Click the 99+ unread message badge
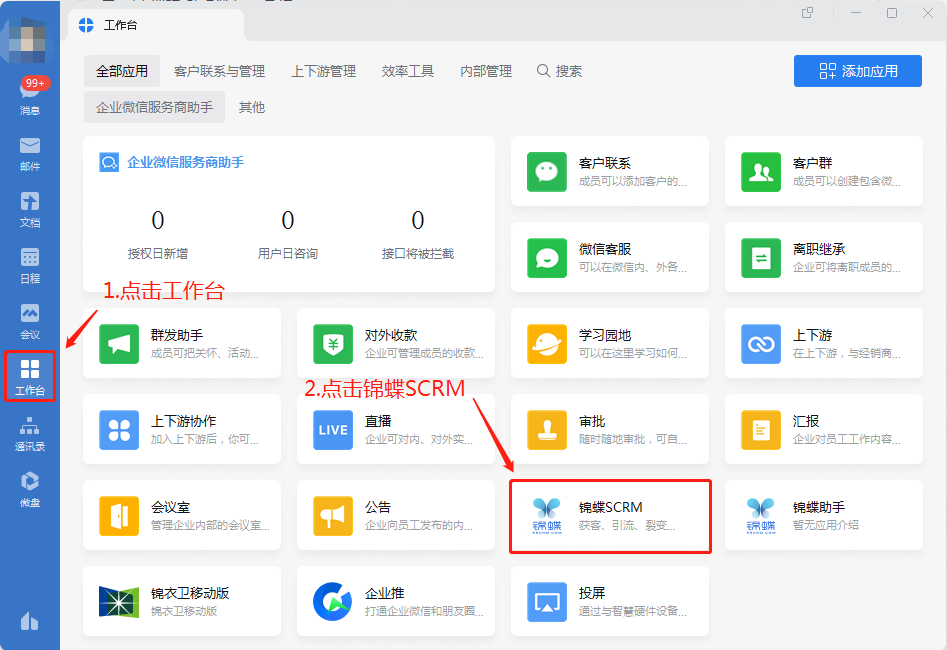This screenshot has height=650, width=947. pos(35,83)
